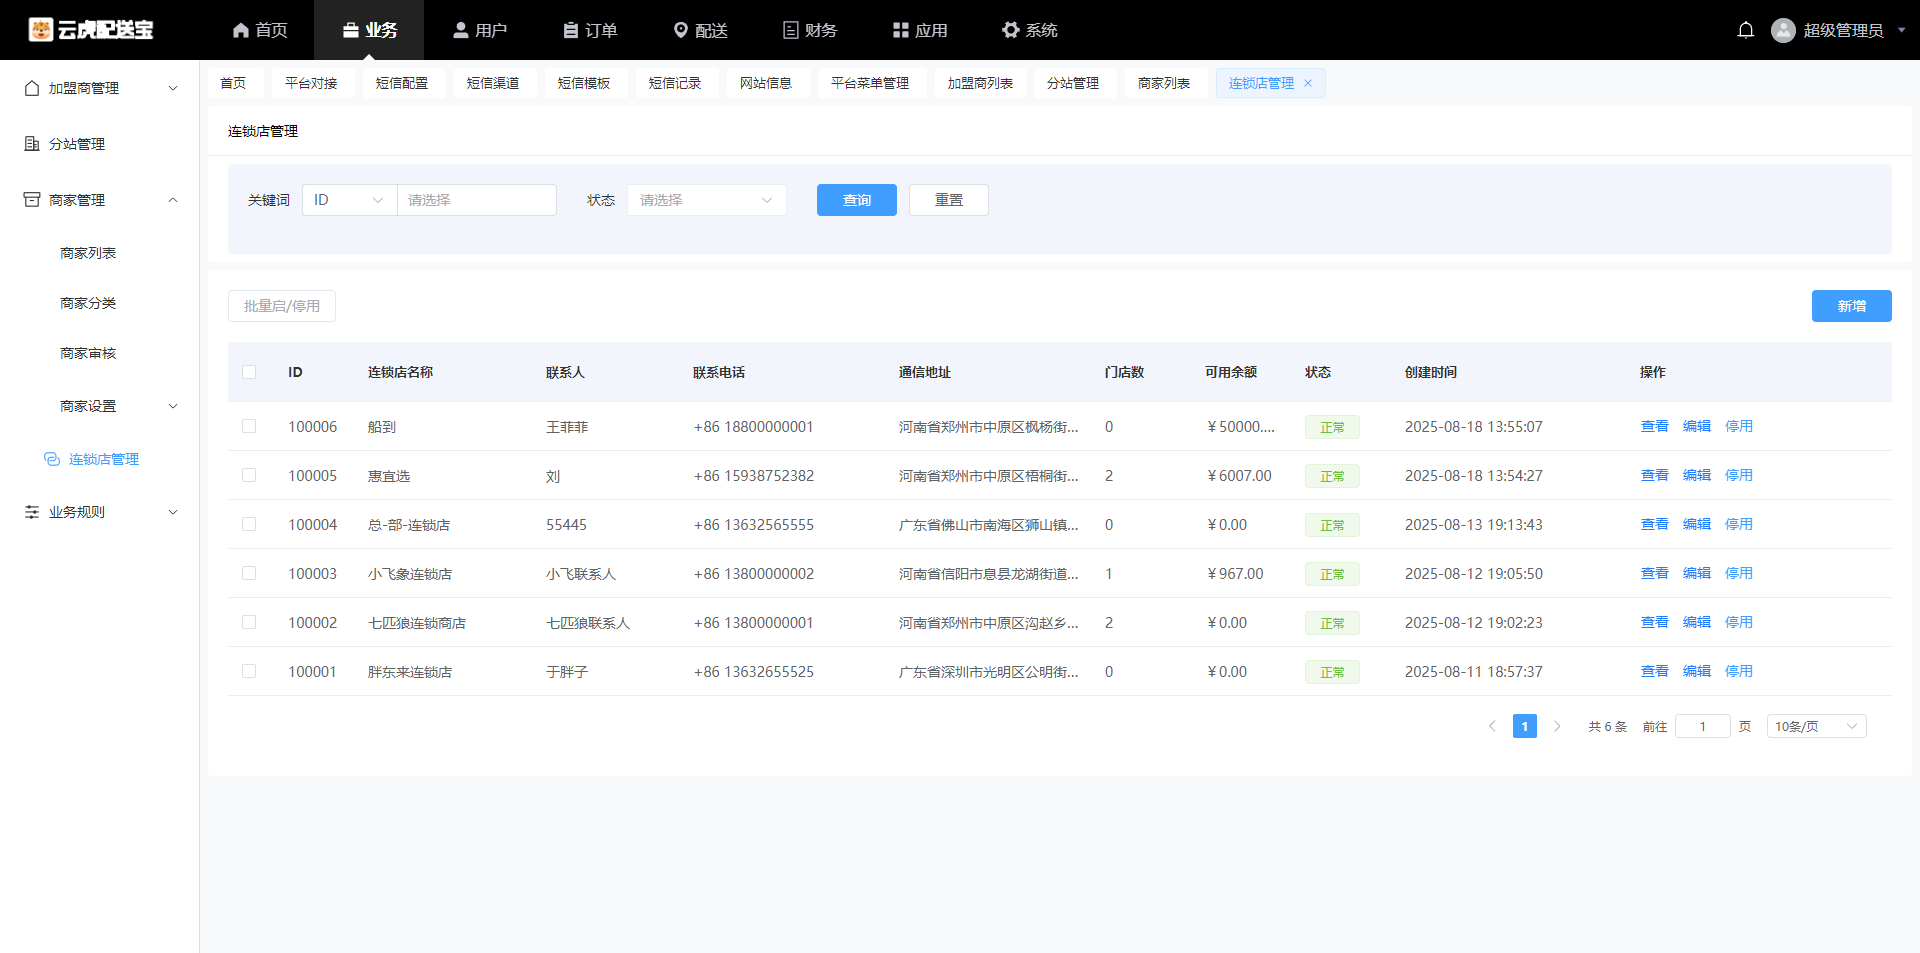Viewport: 1920px width, 953px height.
Task: Check the row for ID 100006
Action: click(x=249, y=426)
